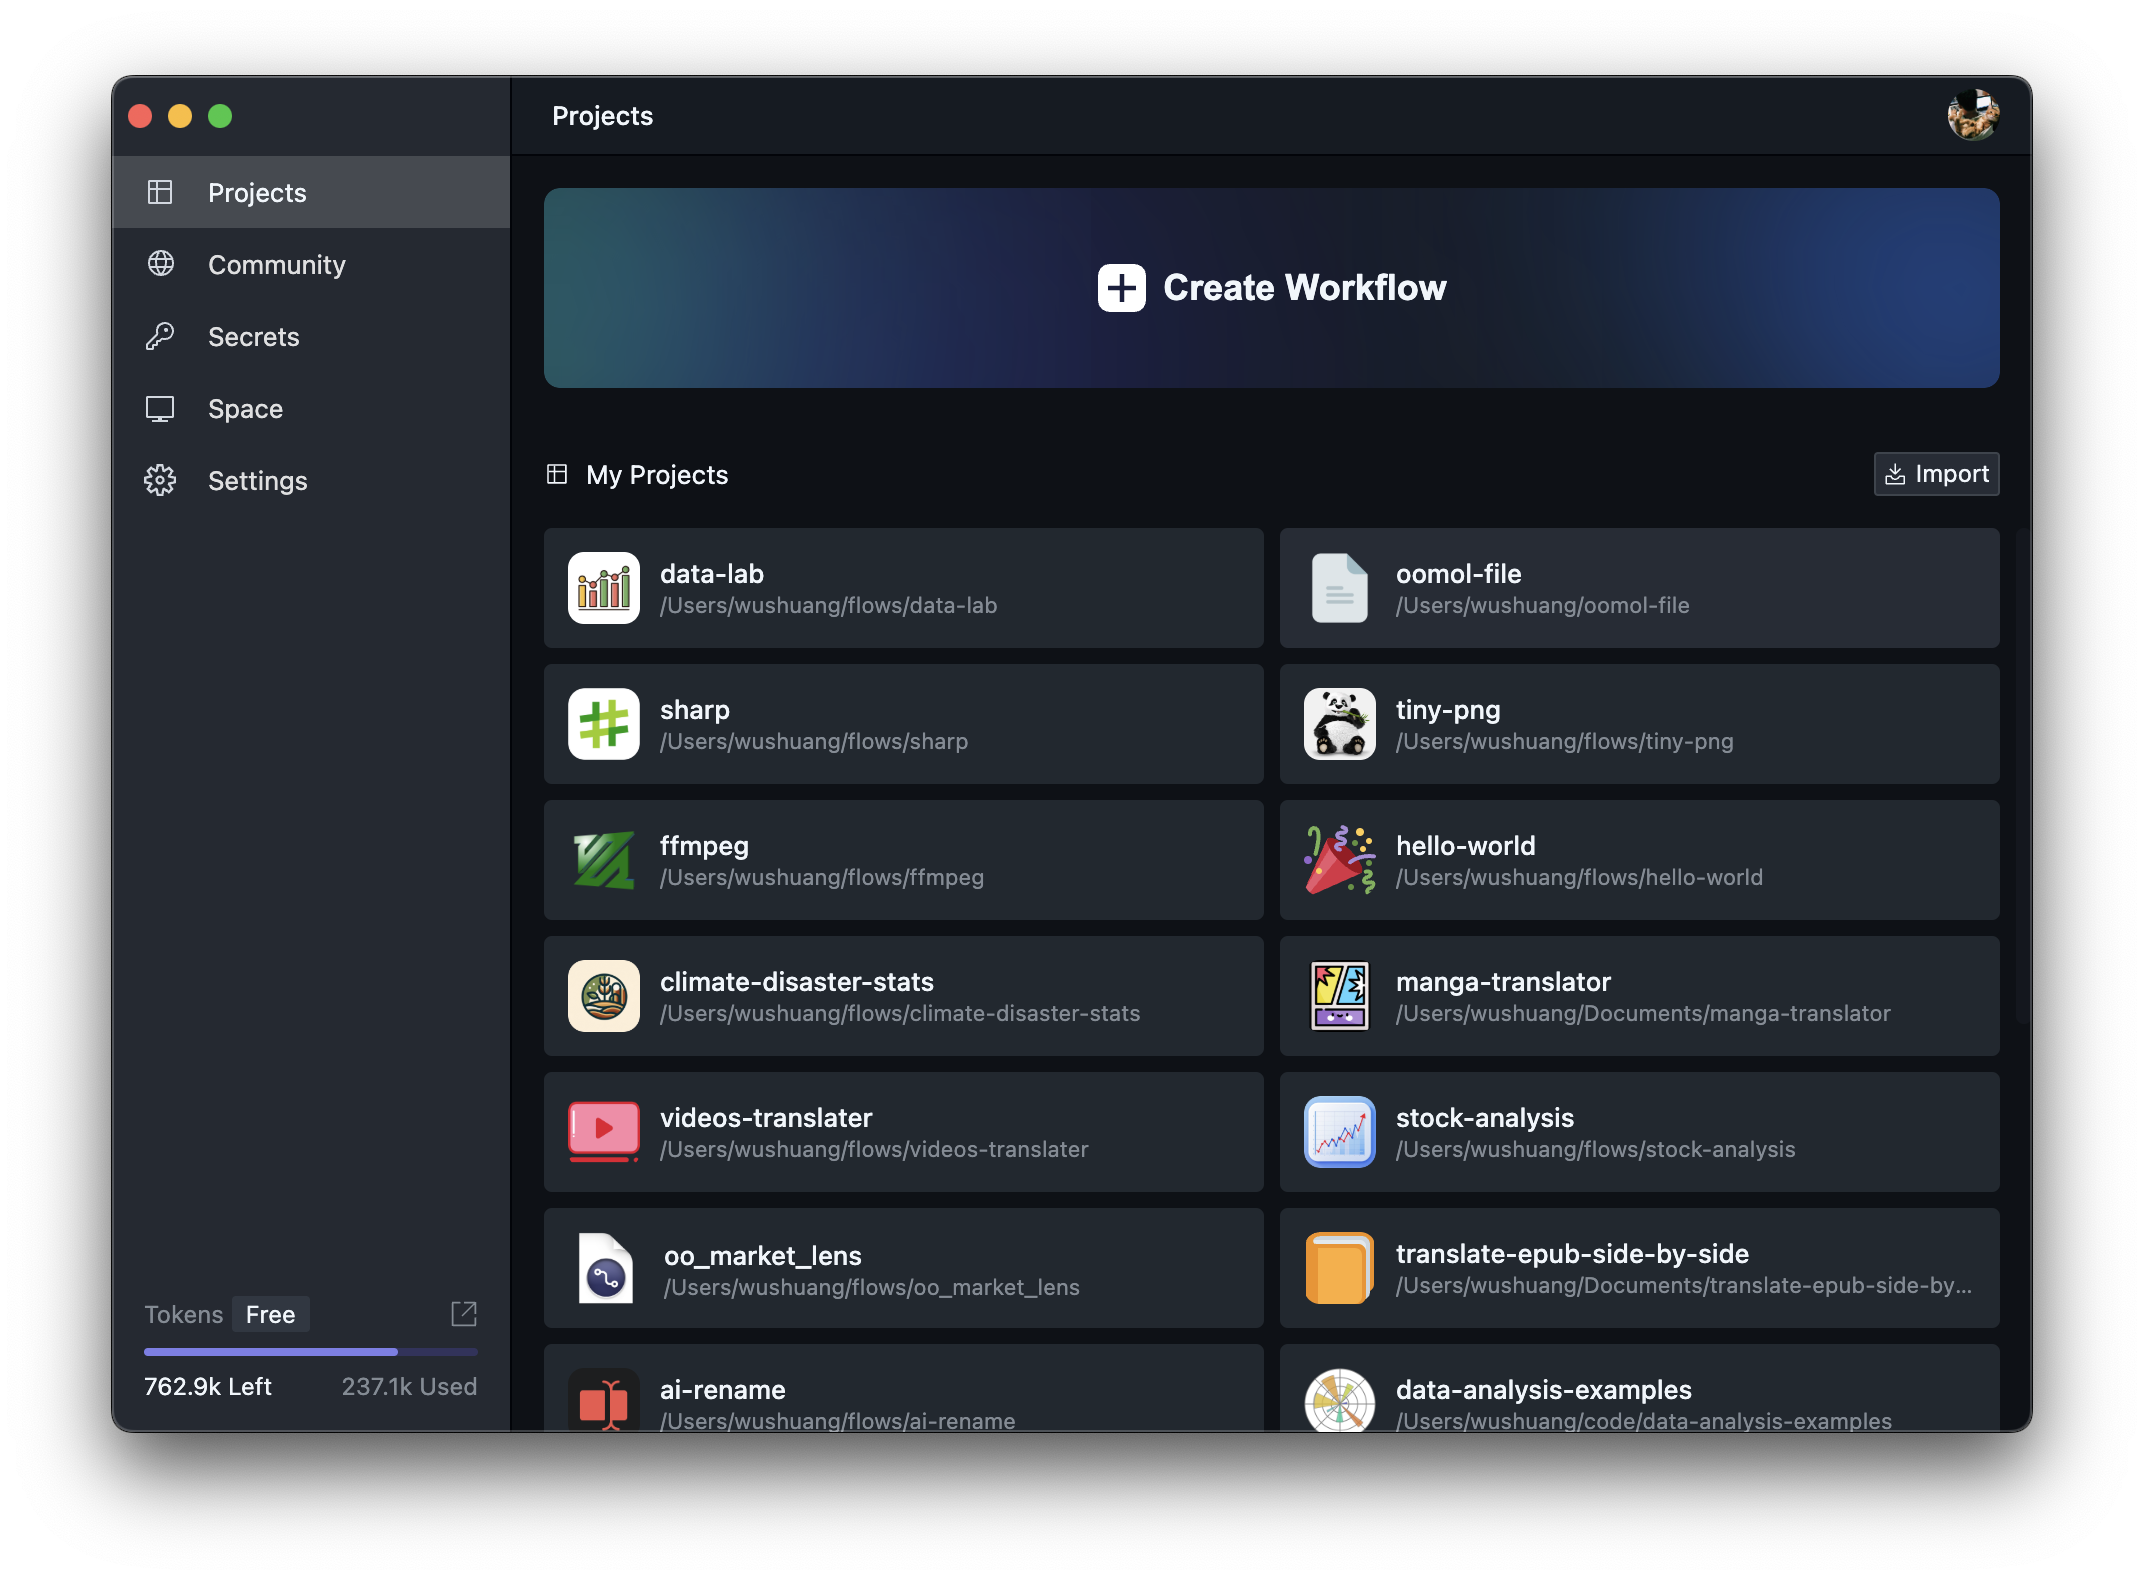Click the climate-disaster-stats round icon
Image resolution: width=2144 pixels, height=1580 pixels.
point(603,996)
